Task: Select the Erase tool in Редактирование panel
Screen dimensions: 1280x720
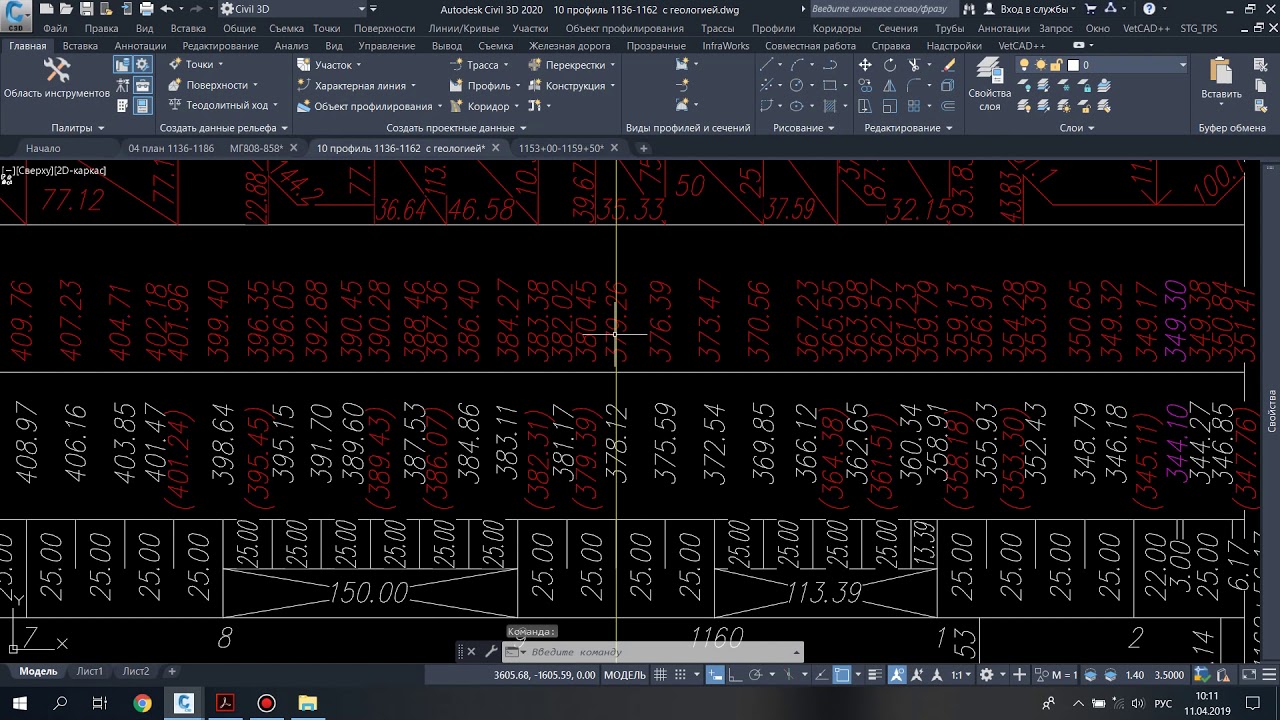Action: [948, 65]
